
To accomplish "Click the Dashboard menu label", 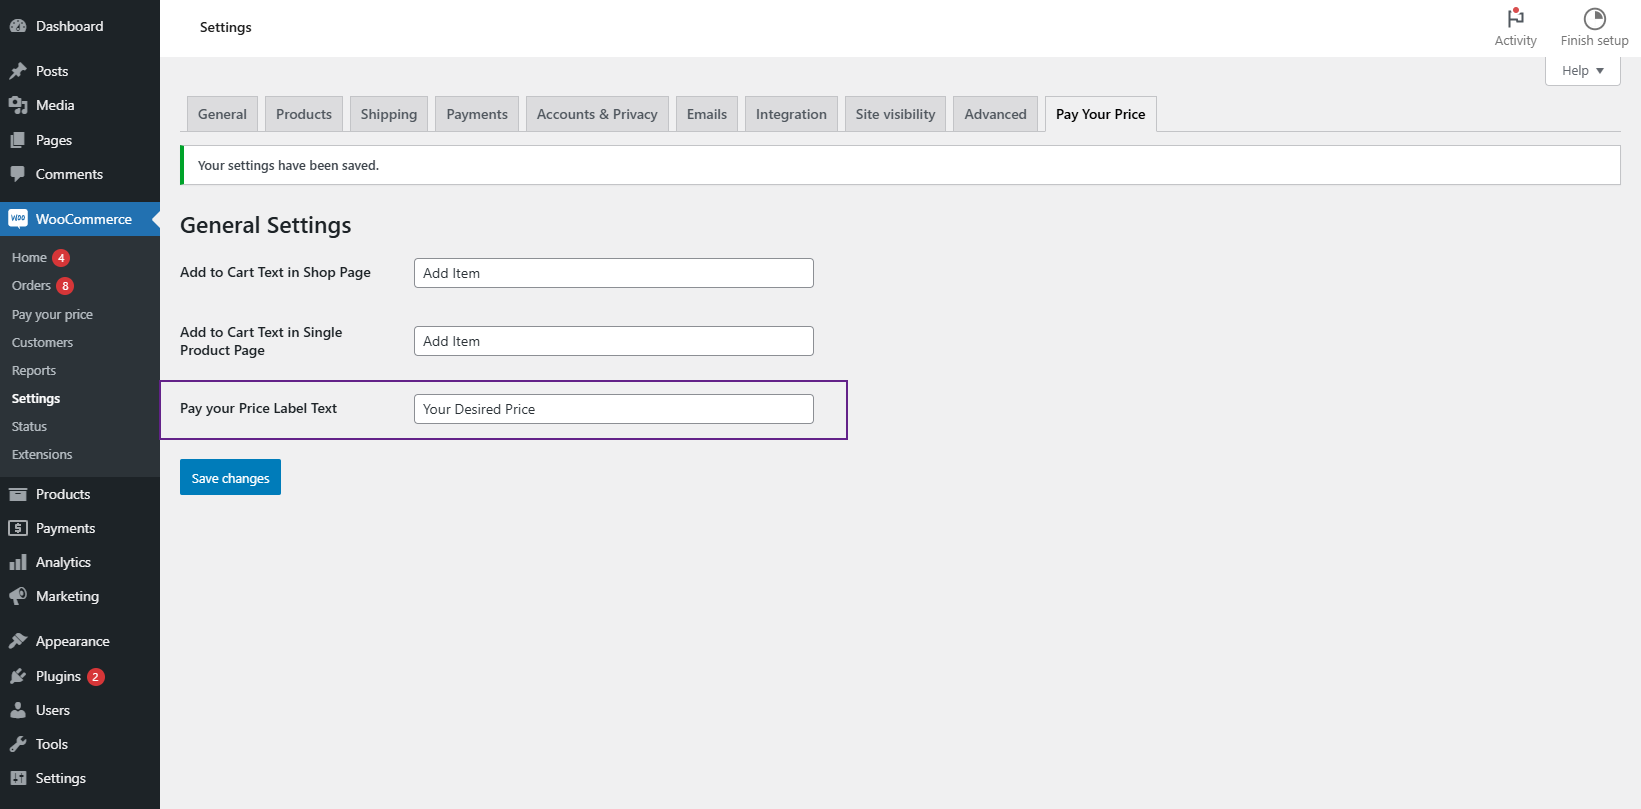I will (69, 26).
